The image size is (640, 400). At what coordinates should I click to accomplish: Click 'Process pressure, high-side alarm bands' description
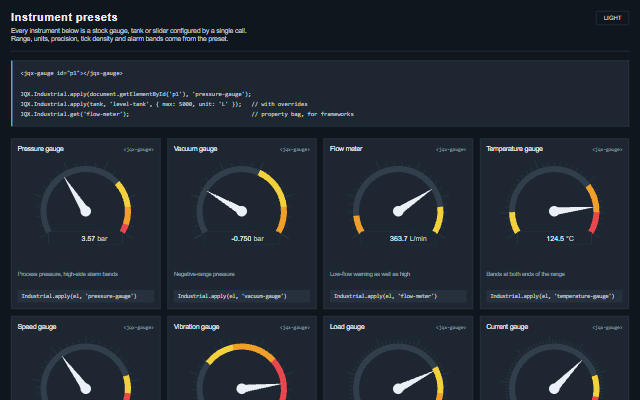point(68,274)
